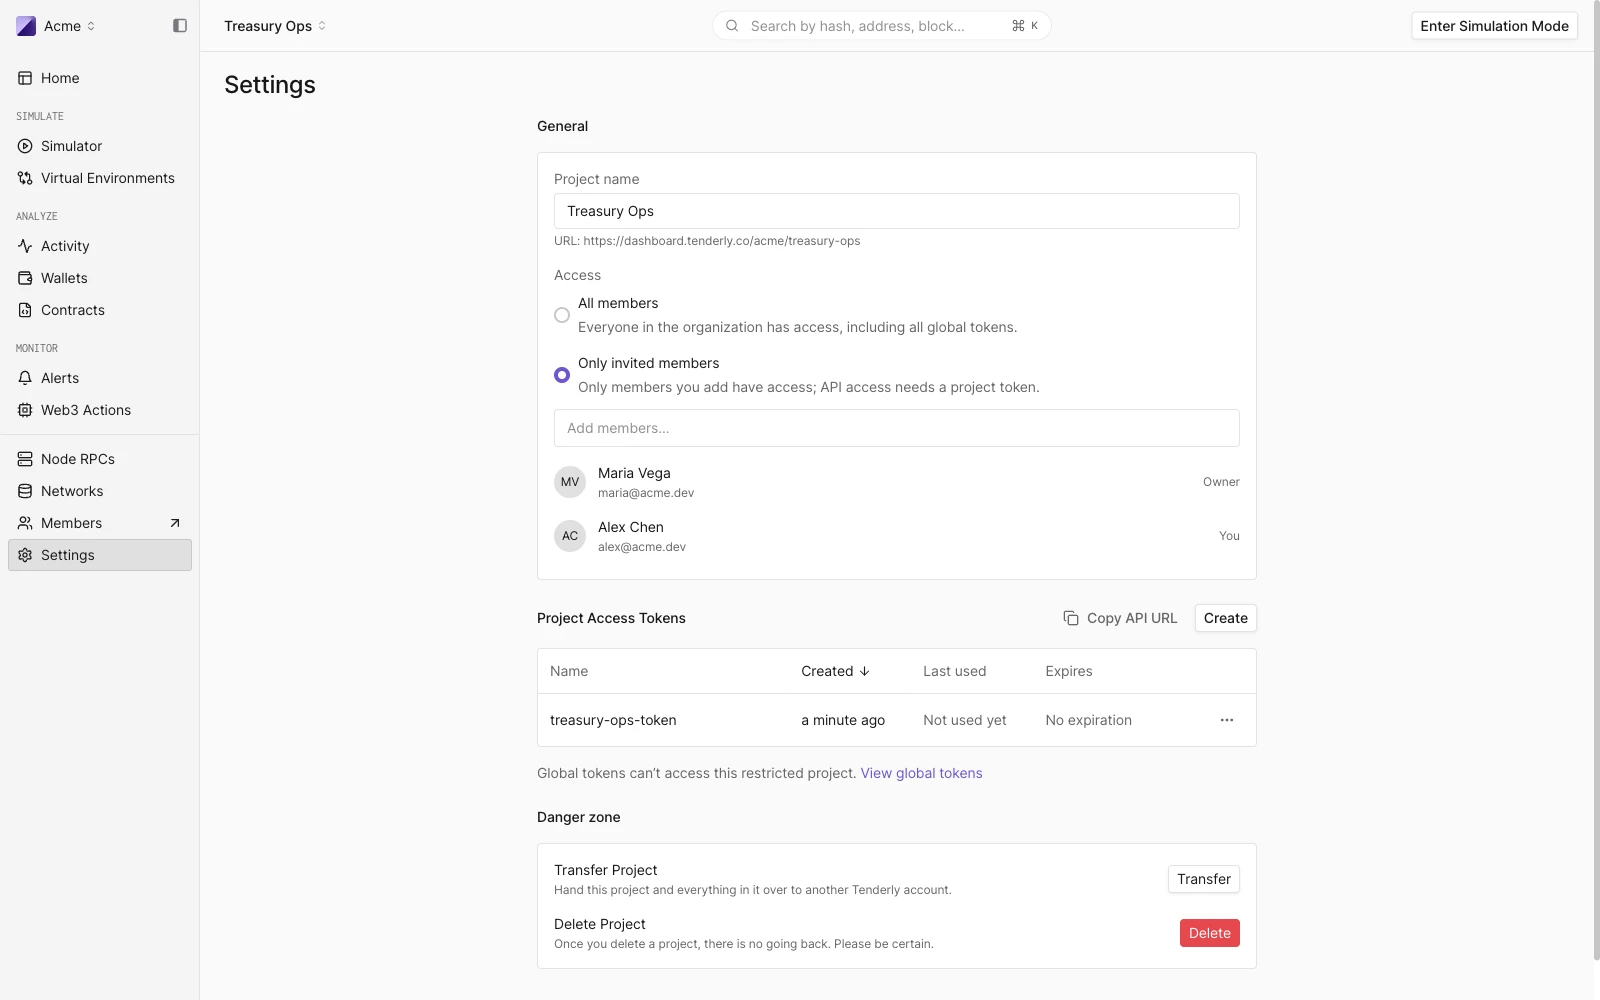Open the Treasury Ops project switcher
The image size is (1600, 1000).
[275, 26]
